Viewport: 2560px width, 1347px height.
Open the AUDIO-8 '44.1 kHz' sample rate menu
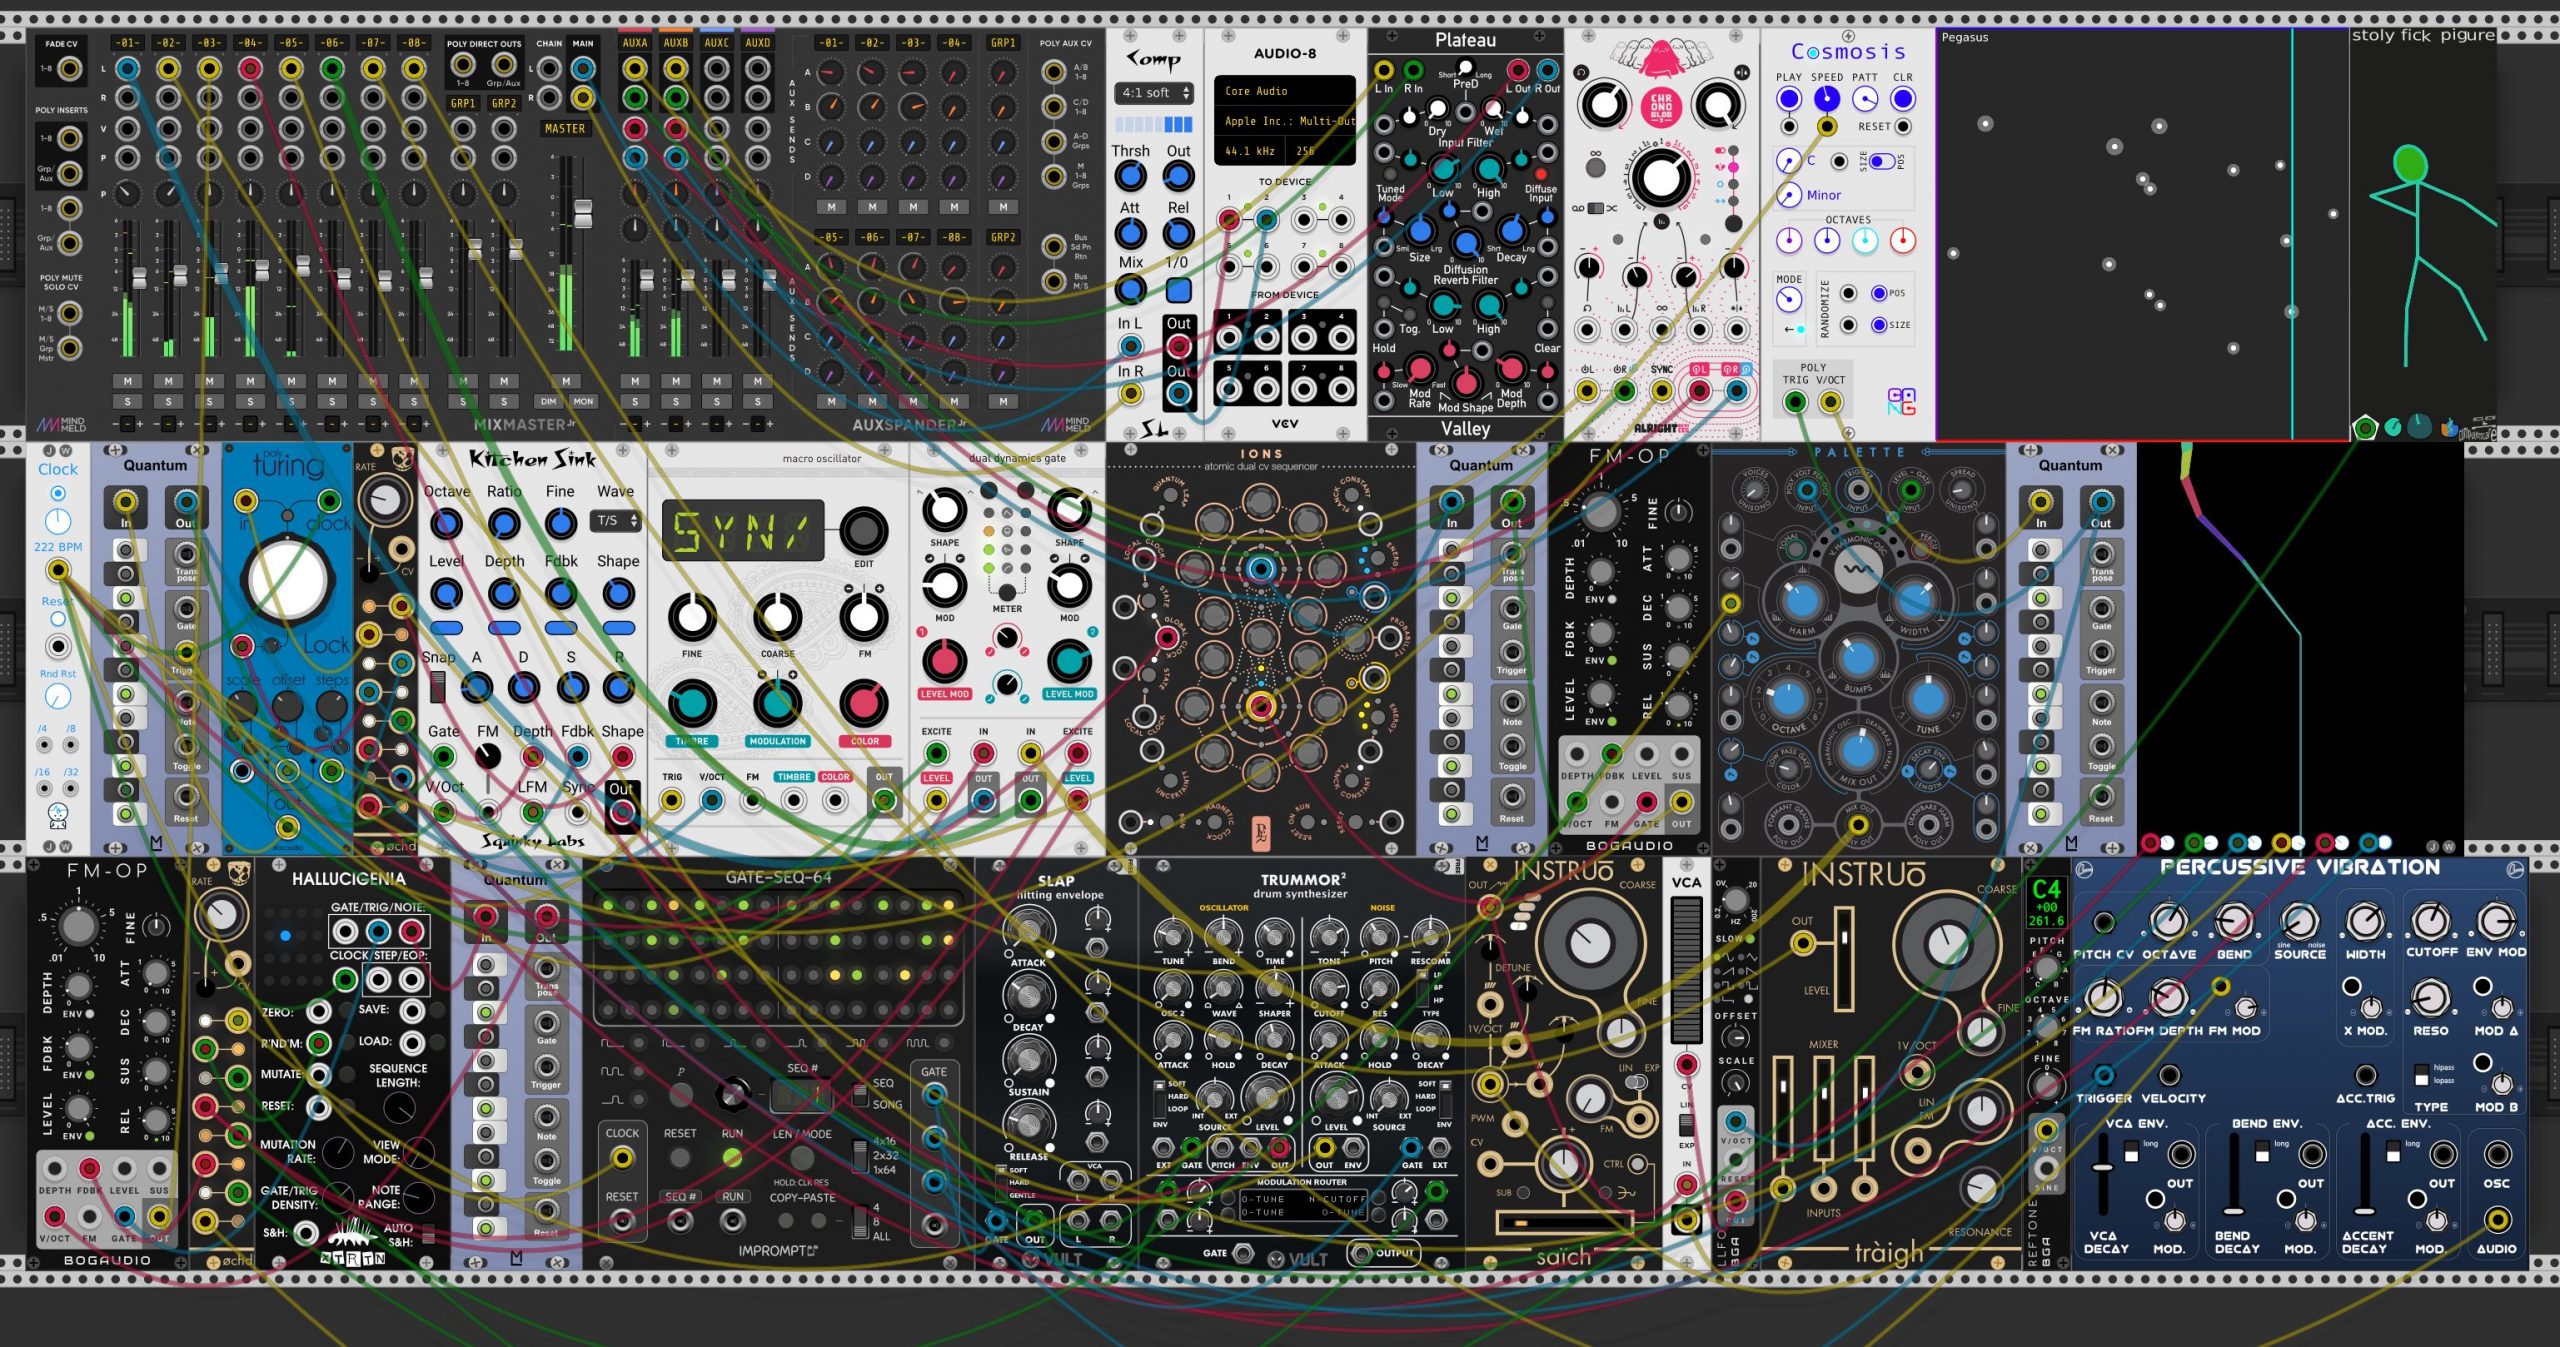tap(1250, 151)
